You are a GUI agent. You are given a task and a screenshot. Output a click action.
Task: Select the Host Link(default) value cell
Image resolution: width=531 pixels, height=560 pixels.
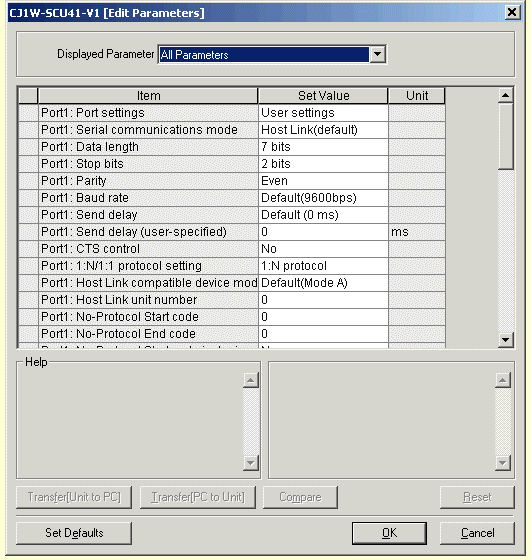tap(323, 130)
